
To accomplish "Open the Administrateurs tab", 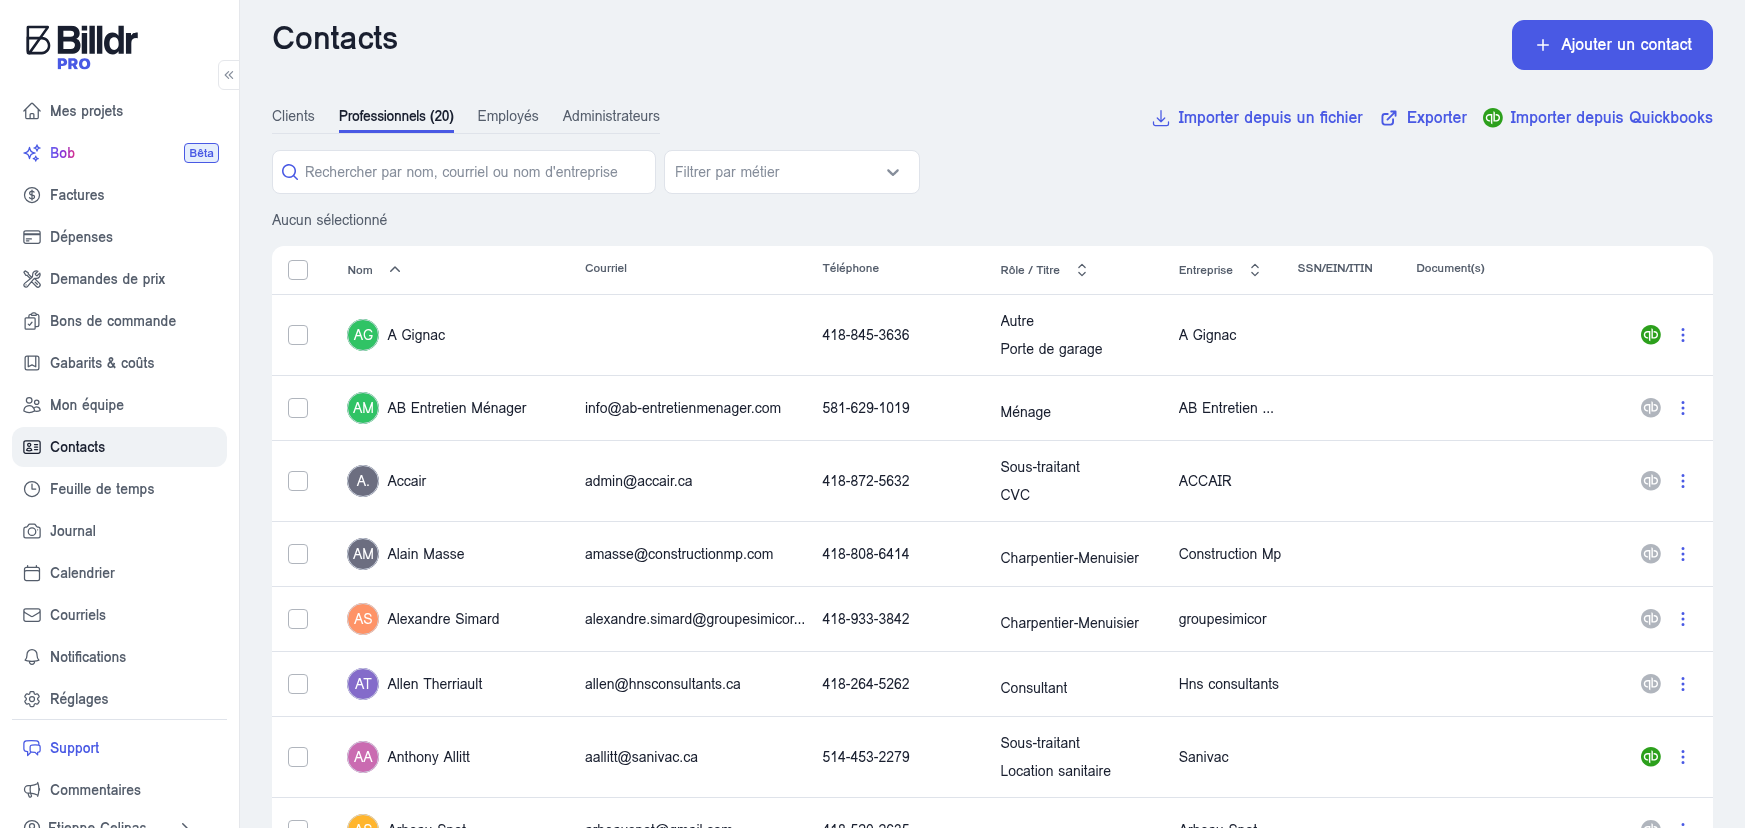I will point(611,116).
